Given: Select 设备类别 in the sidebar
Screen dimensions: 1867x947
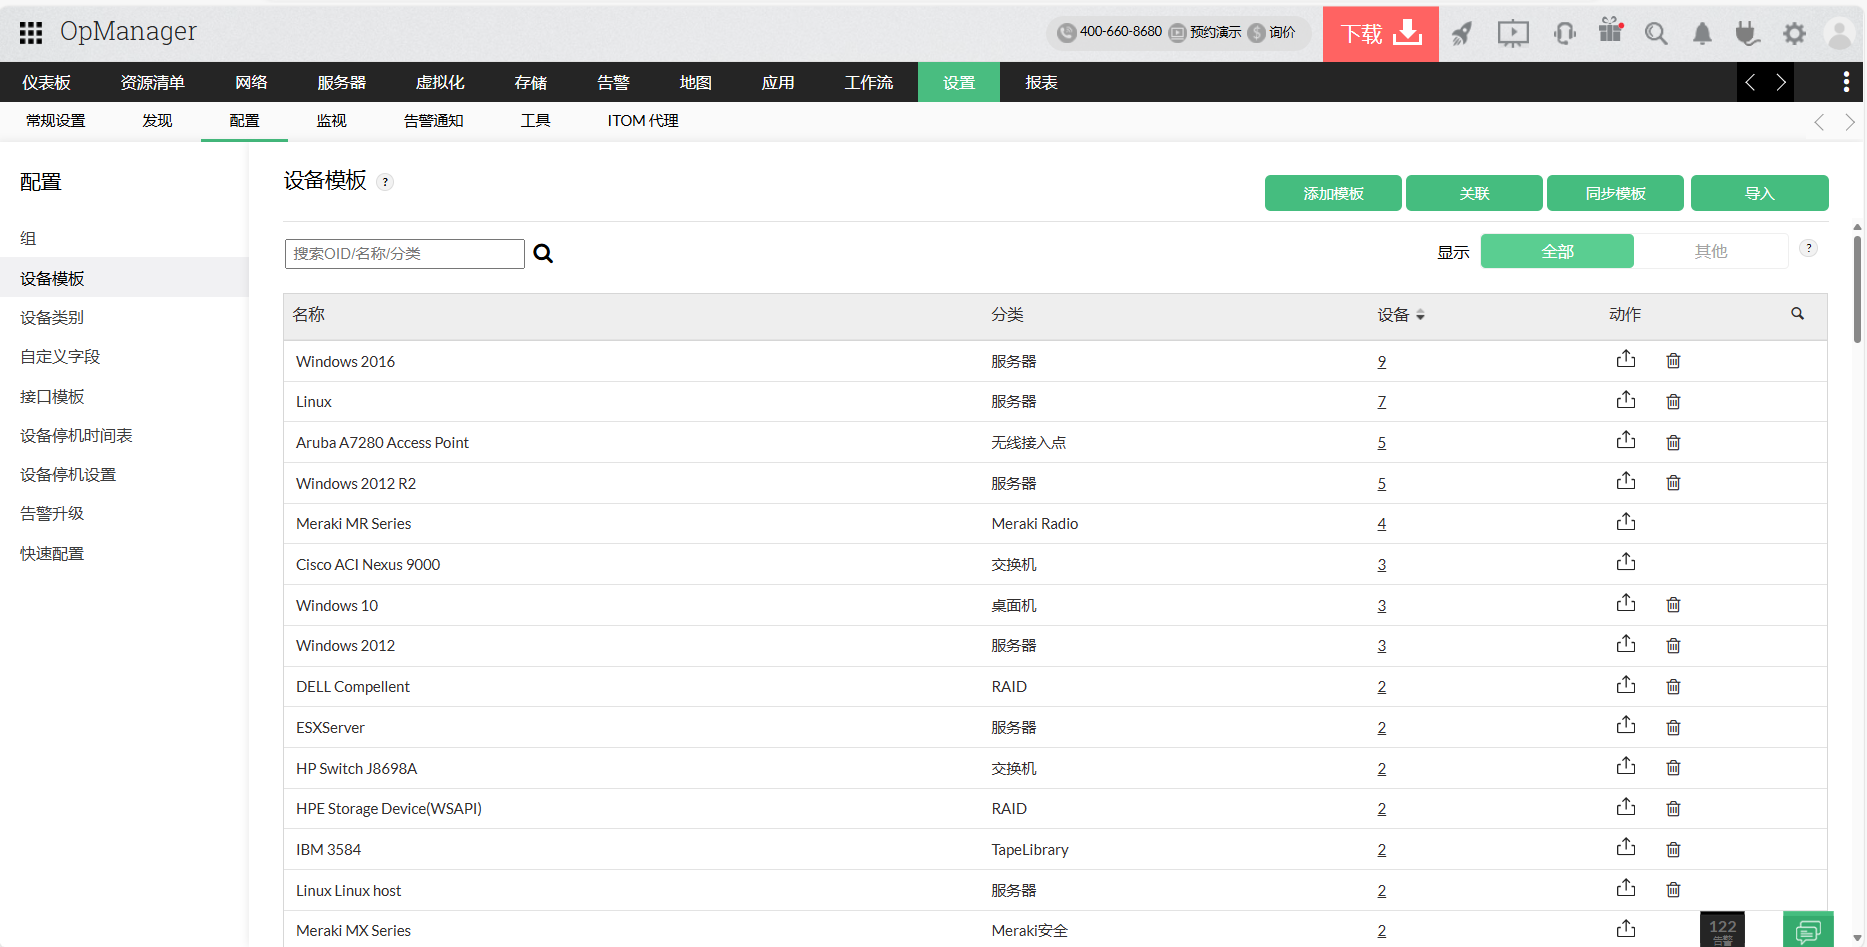Looking at the screenshot, I should tap(52, 318).
